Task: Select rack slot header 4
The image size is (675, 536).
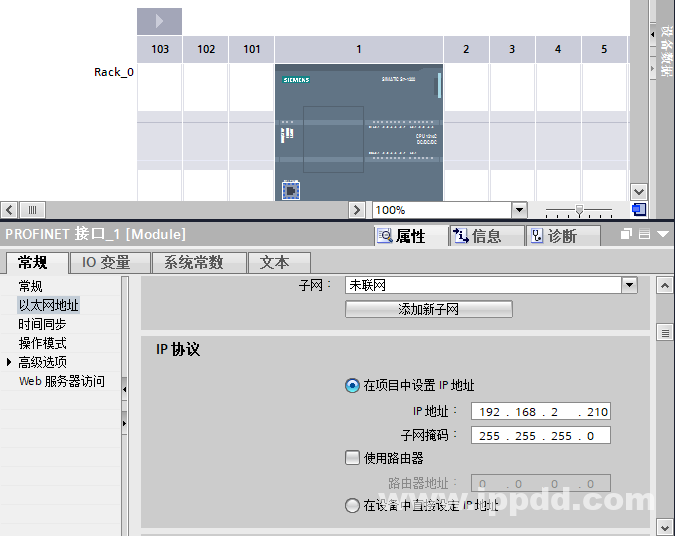Action: [558, 49]
